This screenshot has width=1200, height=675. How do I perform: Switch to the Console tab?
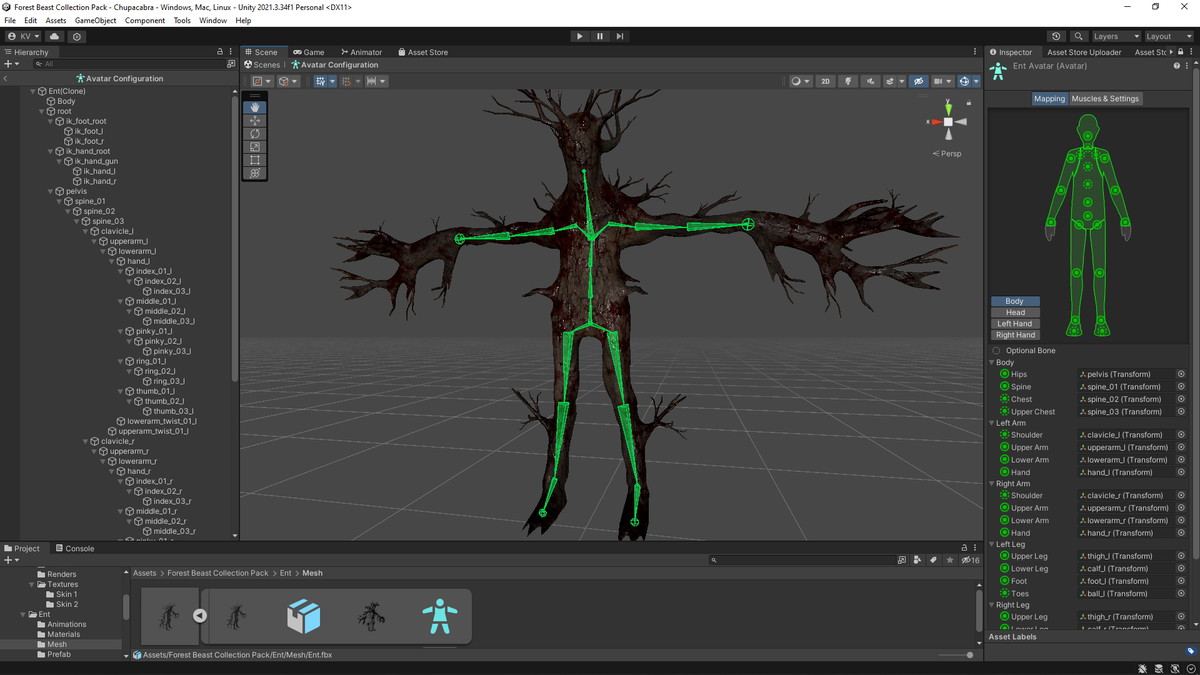click(74, 548)
